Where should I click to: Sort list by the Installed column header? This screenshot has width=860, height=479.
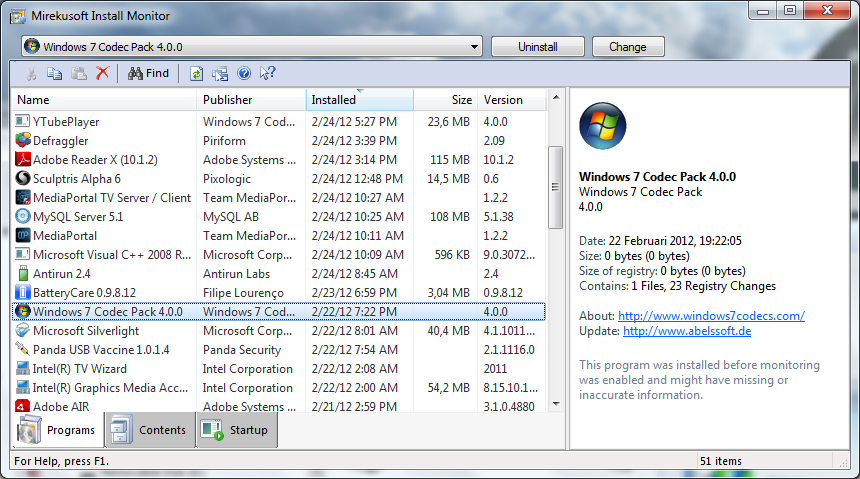coord(359,100)
